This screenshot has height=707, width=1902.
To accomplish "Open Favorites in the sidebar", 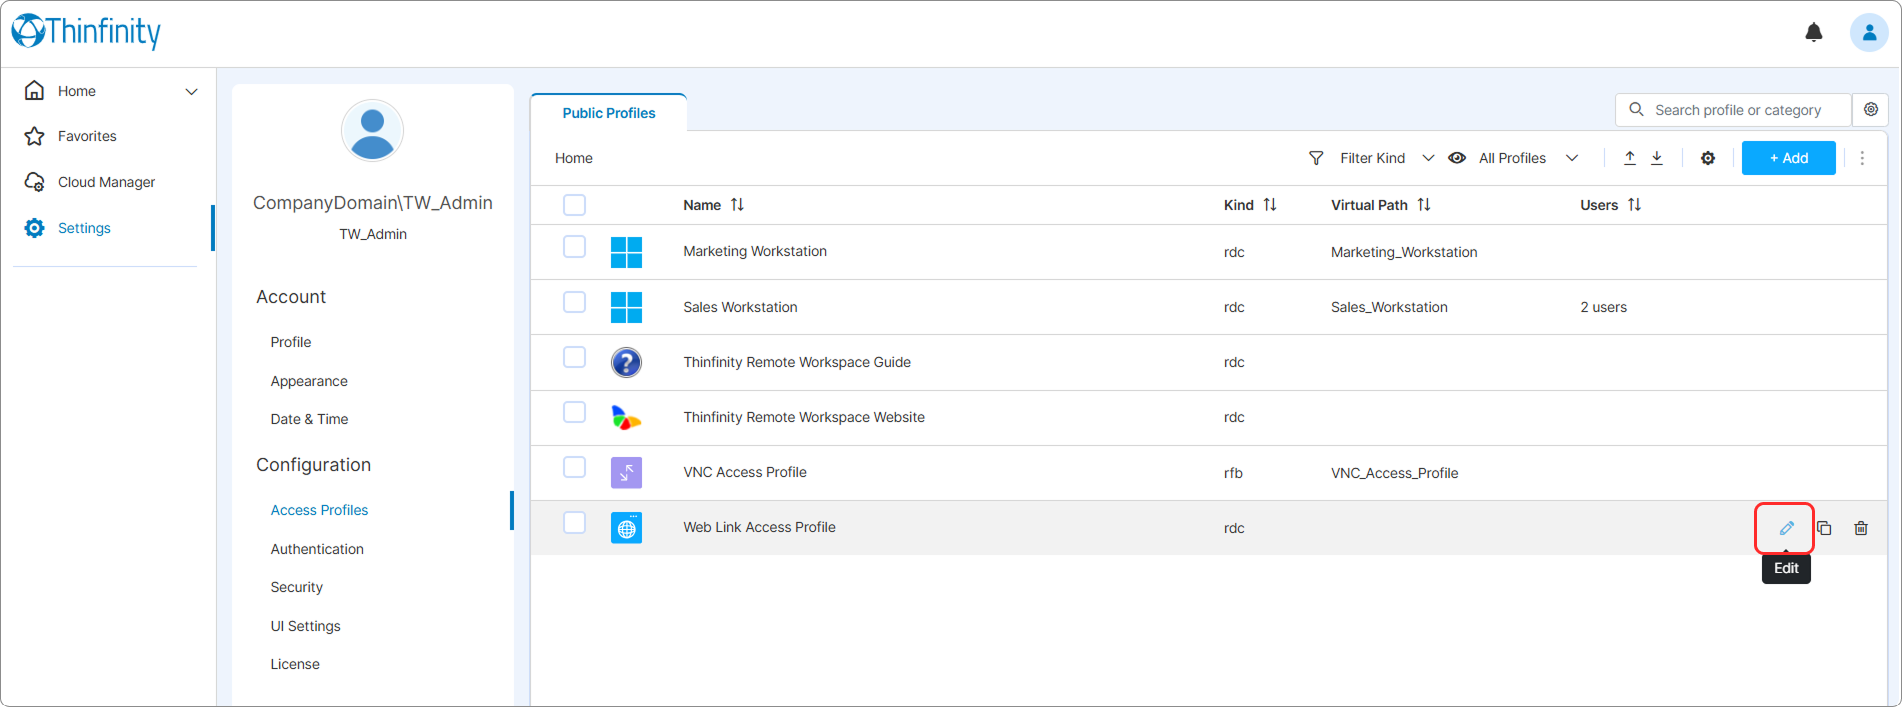I will click(87, 136).
